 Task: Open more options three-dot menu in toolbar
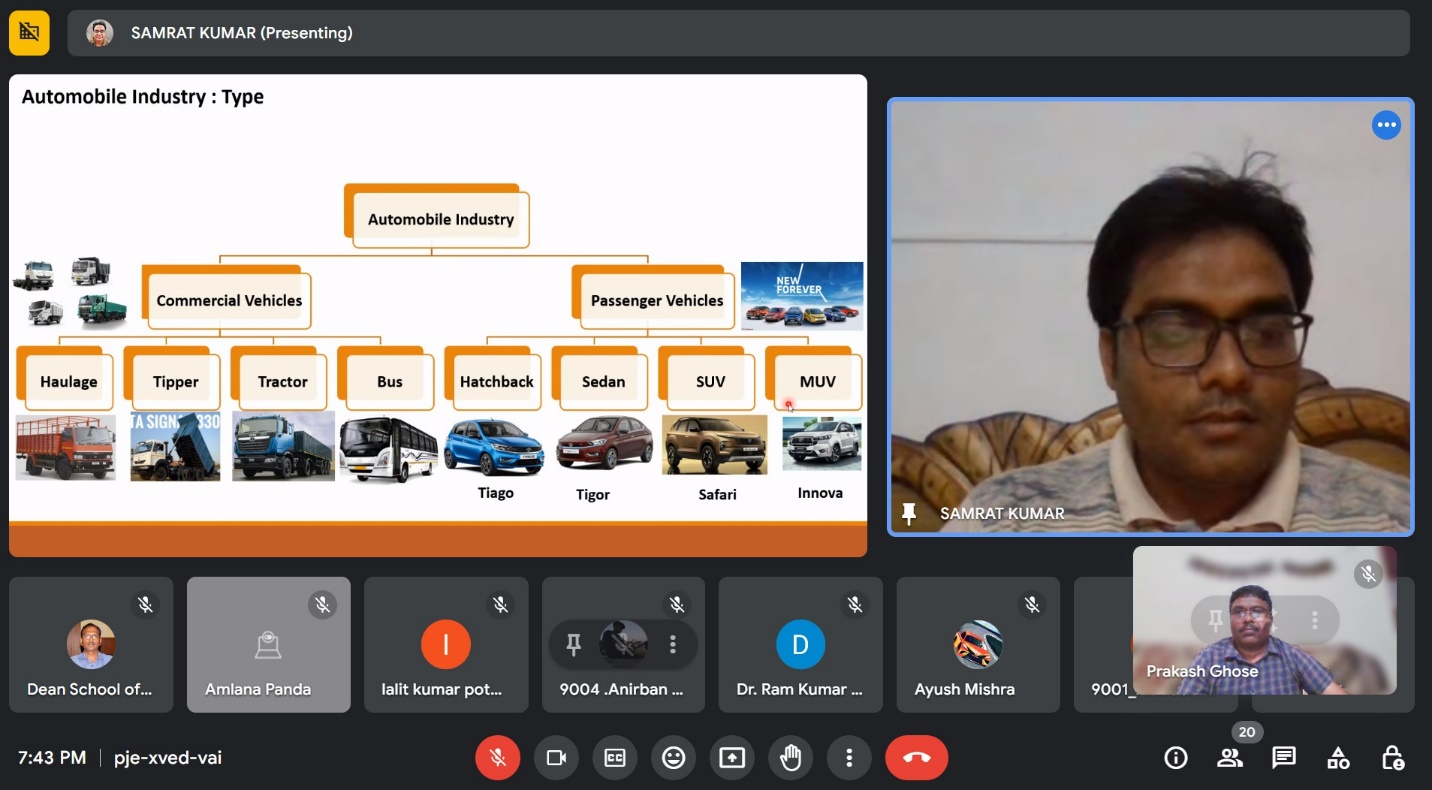[x=849, y=758]
